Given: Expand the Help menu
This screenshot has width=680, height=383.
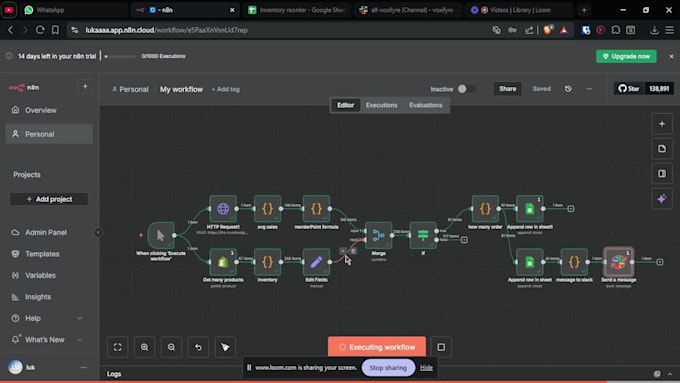Looking at the screenshot, I should point(80,318).
